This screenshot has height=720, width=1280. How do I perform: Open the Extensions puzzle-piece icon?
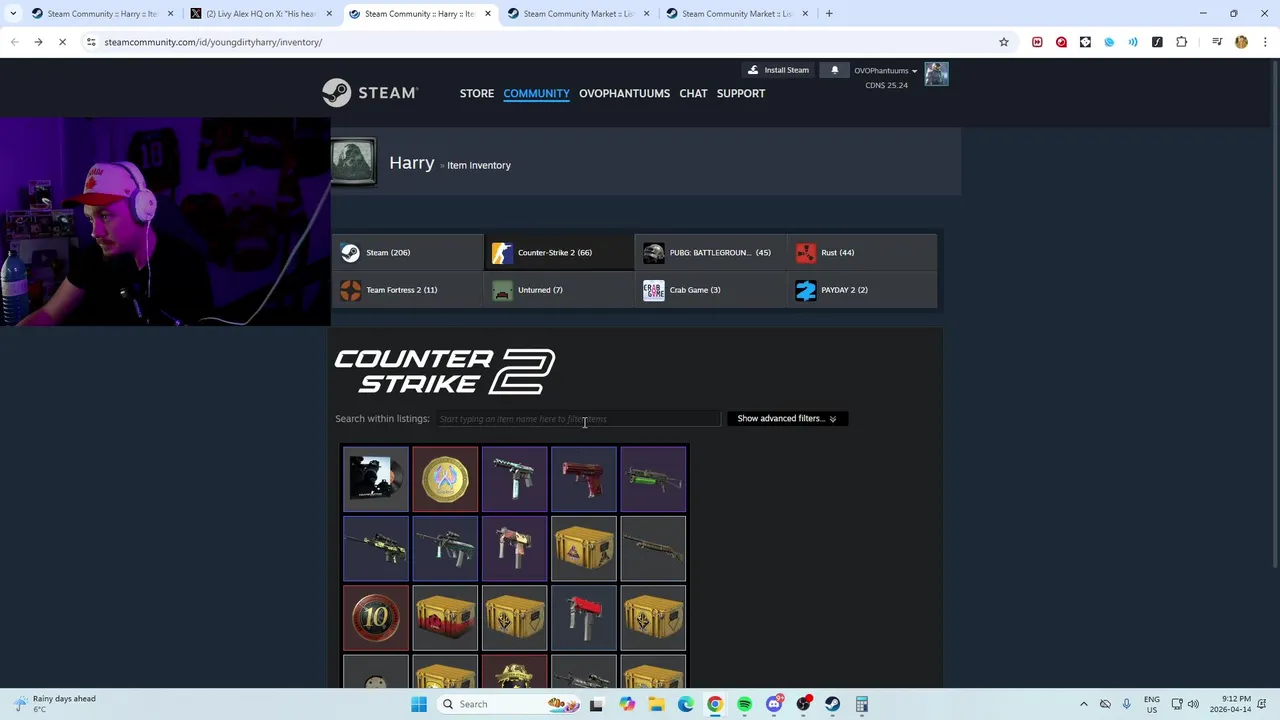pos(1182,42)
